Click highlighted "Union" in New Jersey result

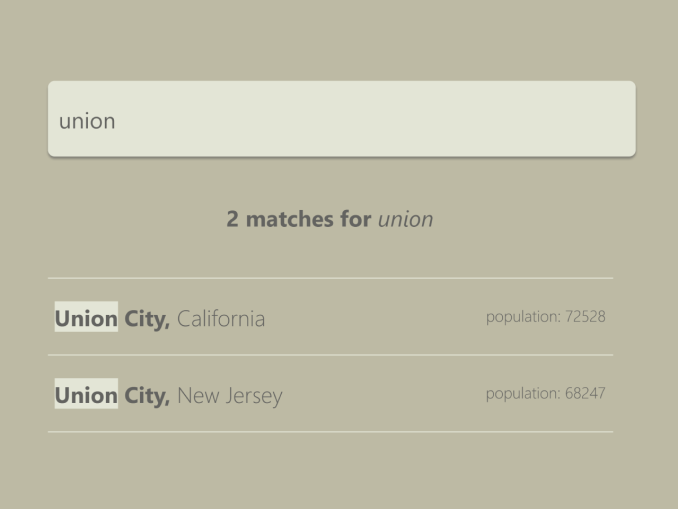(86, 396)
